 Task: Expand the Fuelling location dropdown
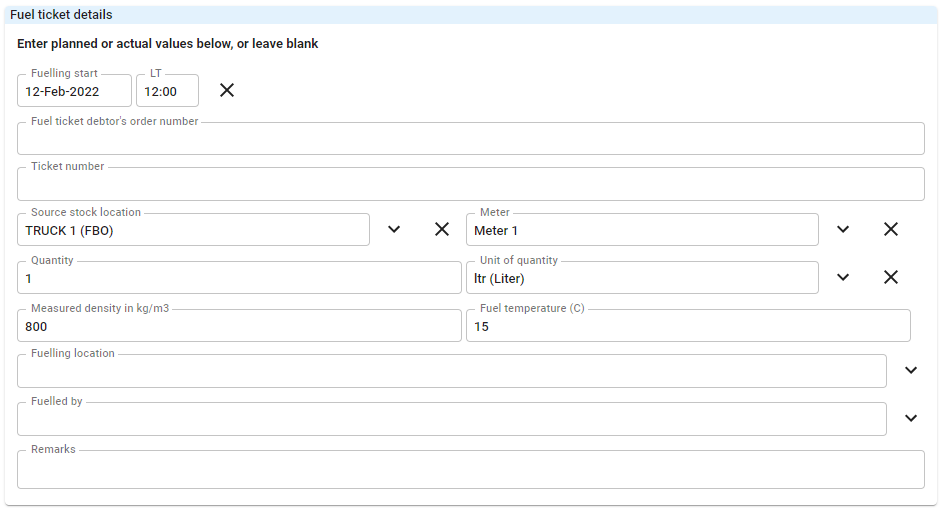(x=910, y=370)
